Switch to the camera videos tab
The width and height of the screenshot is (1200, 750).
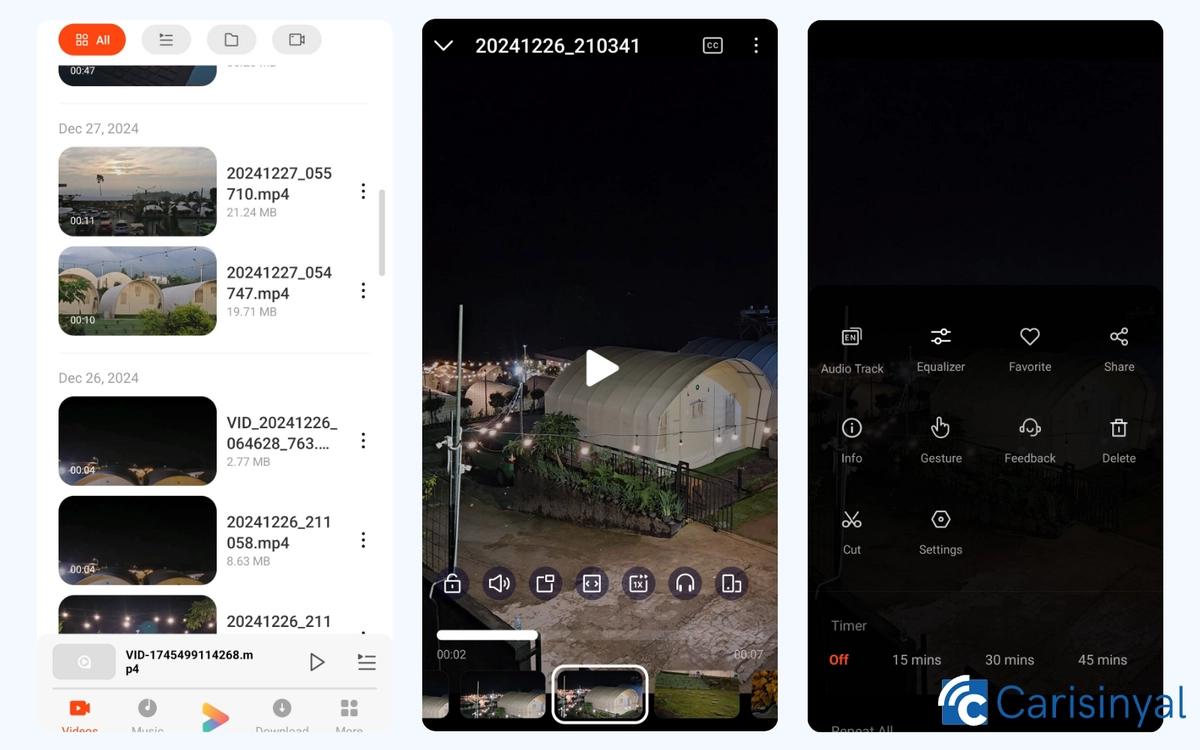click(x=296, y=40)
